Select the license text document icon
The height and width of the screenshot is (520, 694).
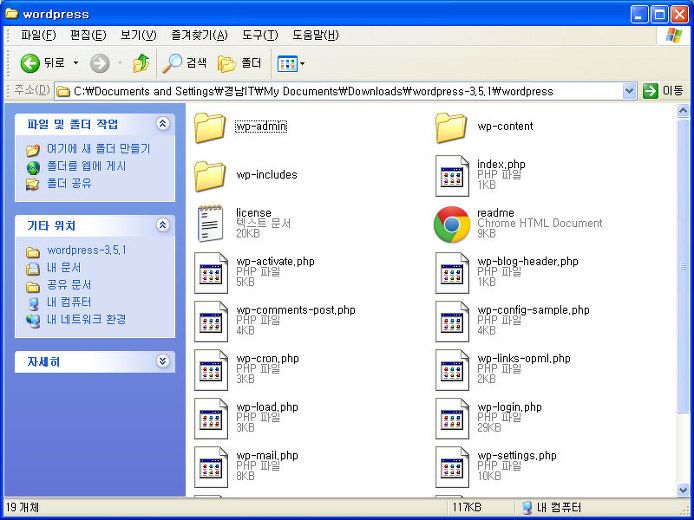[x=210, y=224]
